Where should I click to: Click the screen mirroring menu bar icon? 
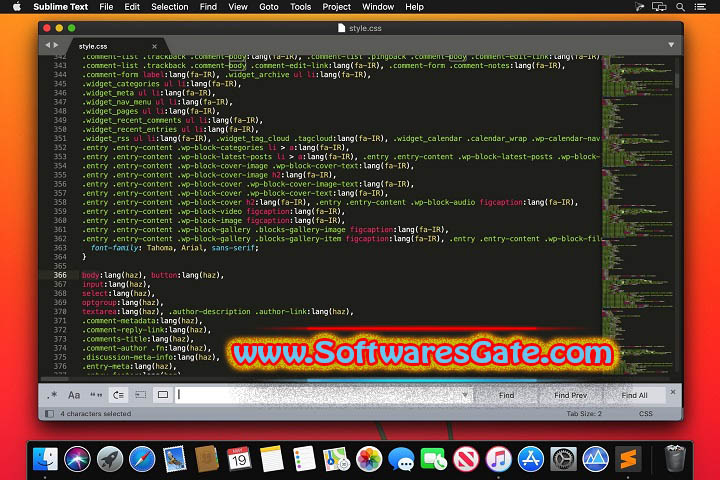pos(659,7)
